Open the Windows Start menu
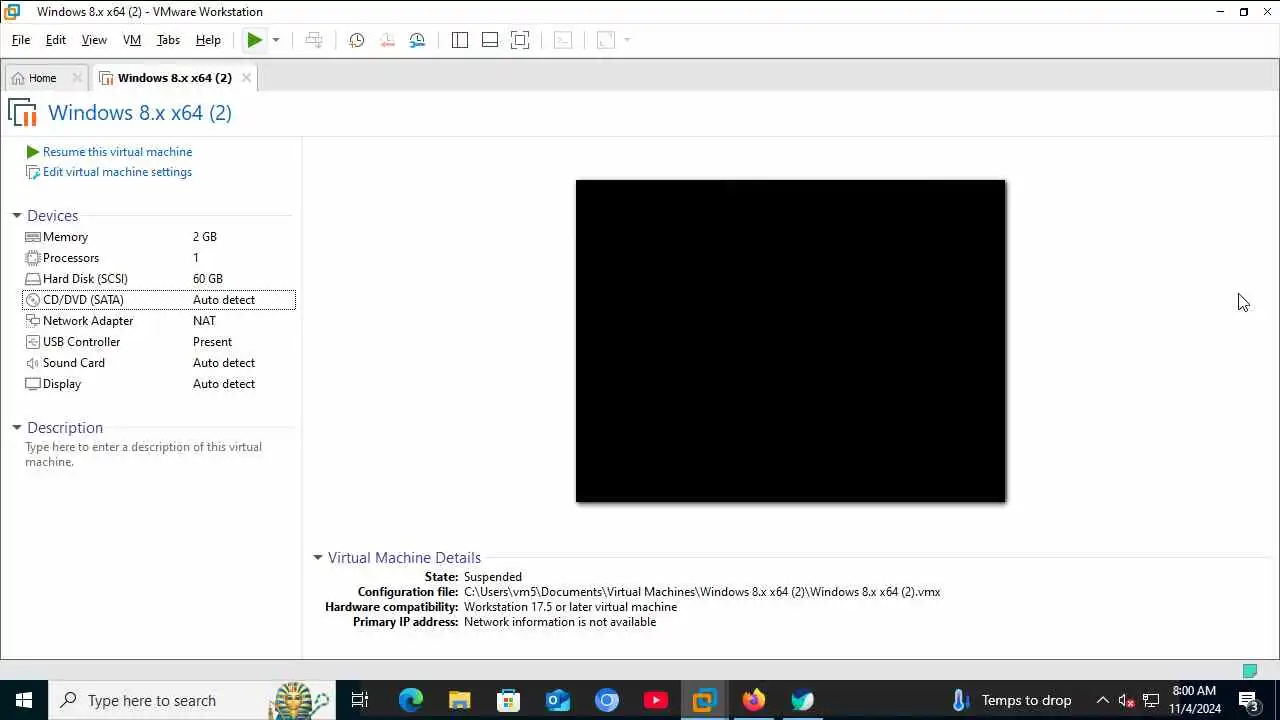This screenshot has height=720, width=1280. pyautogui.click(x=24, y=700)
